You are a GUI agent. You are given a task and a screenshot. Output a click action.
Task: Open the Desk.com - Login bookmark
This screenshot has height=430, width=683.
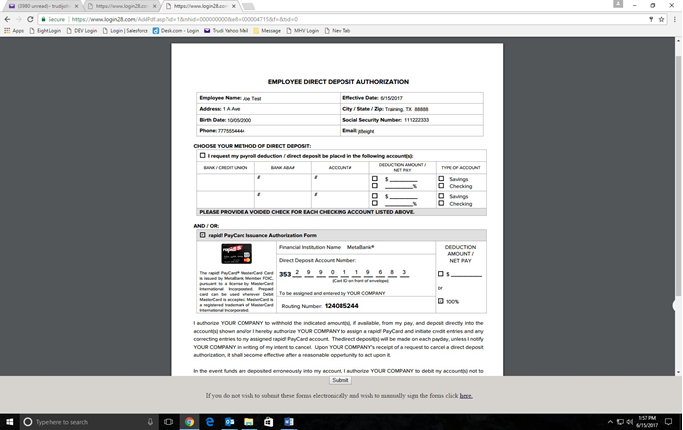pos(176,30)
